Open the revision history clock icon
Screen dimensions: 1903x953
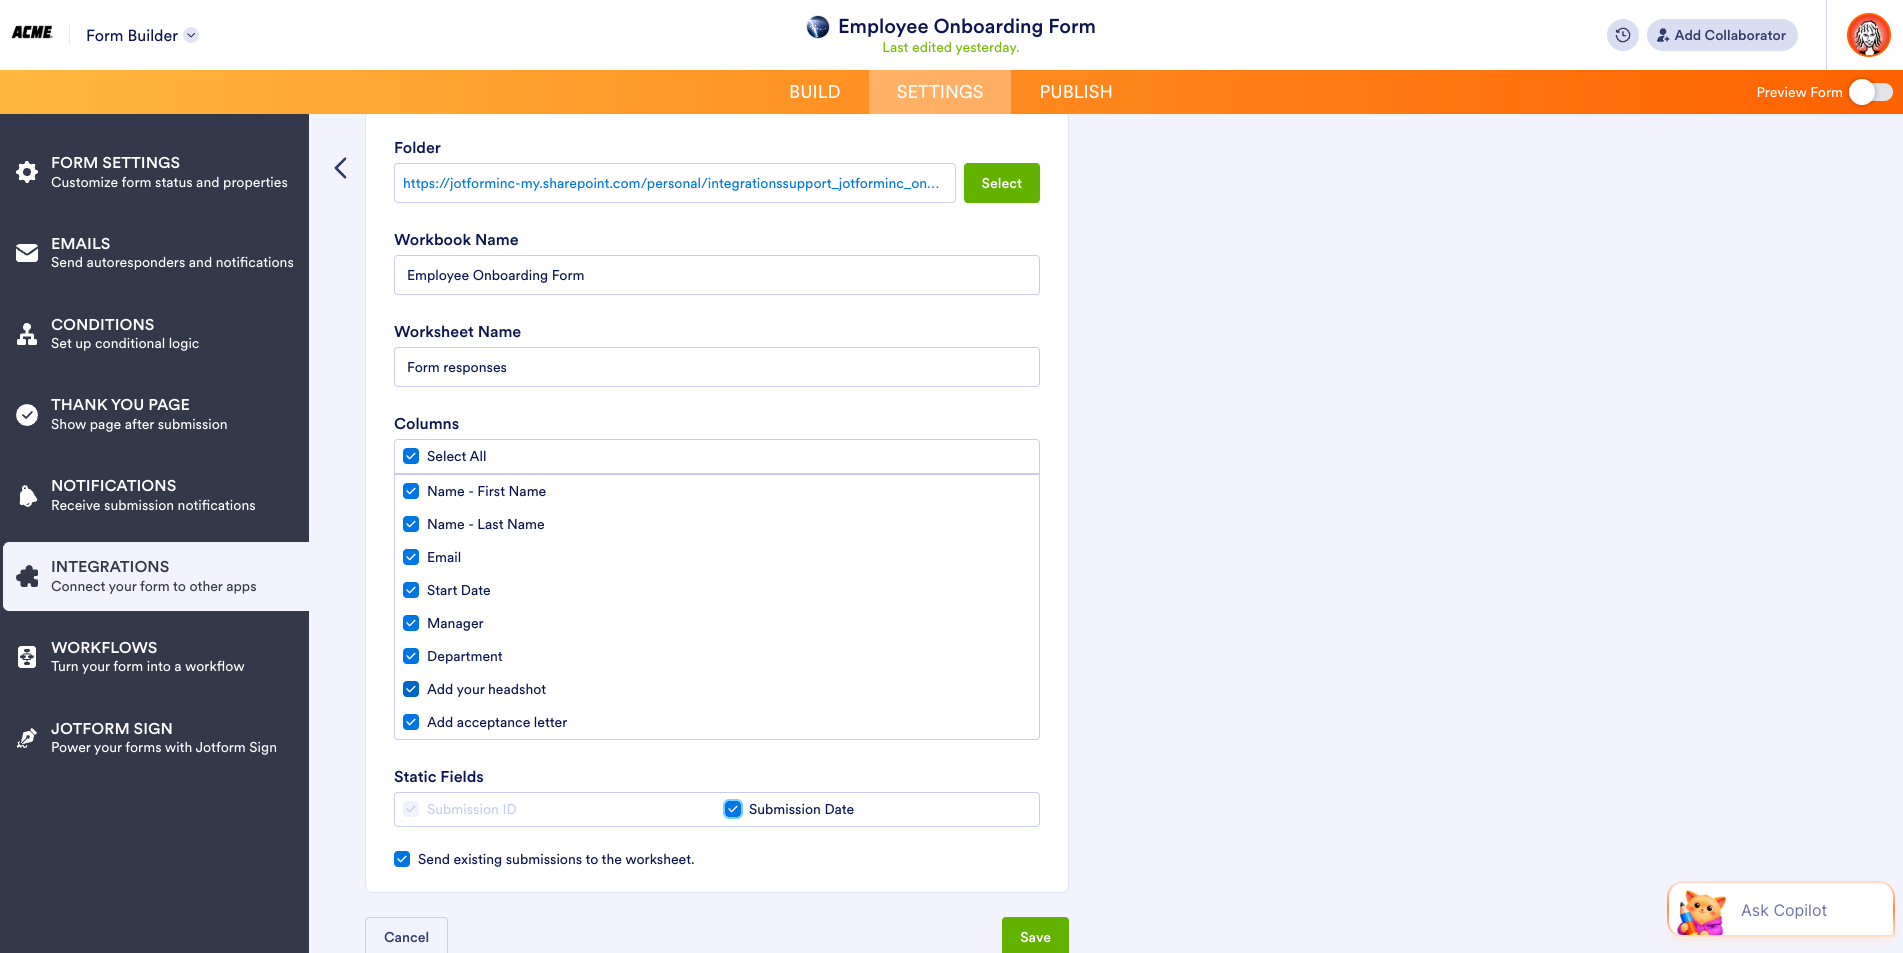click(1622, 34)
